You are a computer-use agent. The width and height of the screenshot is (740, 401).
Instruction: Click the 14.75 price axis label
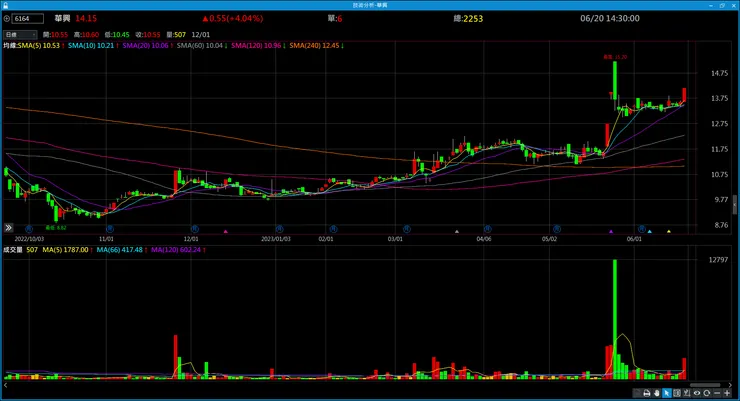[x=719, y=73]
